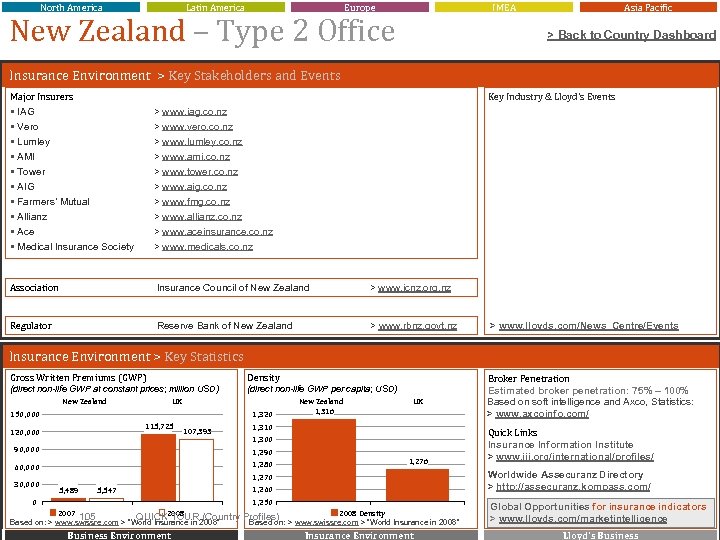Select the IAG insurer entry

(x=26, y=112)
